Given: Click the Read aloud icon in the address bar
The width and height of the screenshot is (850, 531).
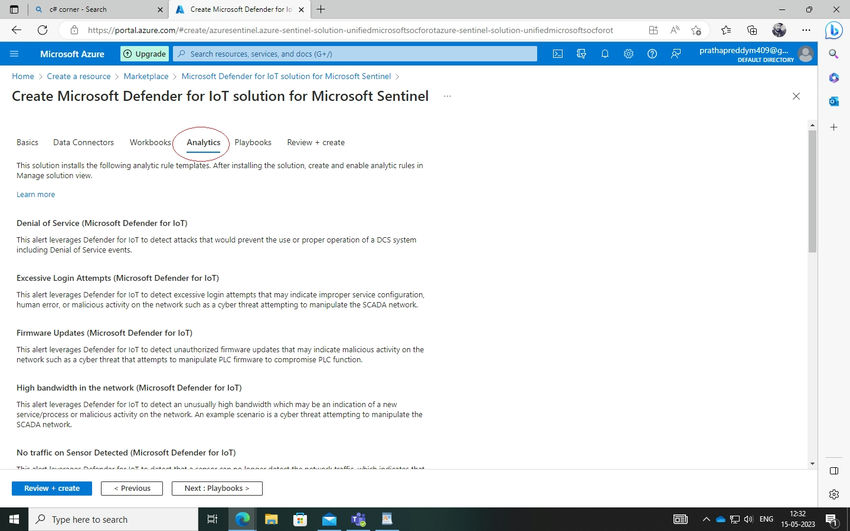Looking at the screenshot, I should pyautogui.click(x=675, y=30).
